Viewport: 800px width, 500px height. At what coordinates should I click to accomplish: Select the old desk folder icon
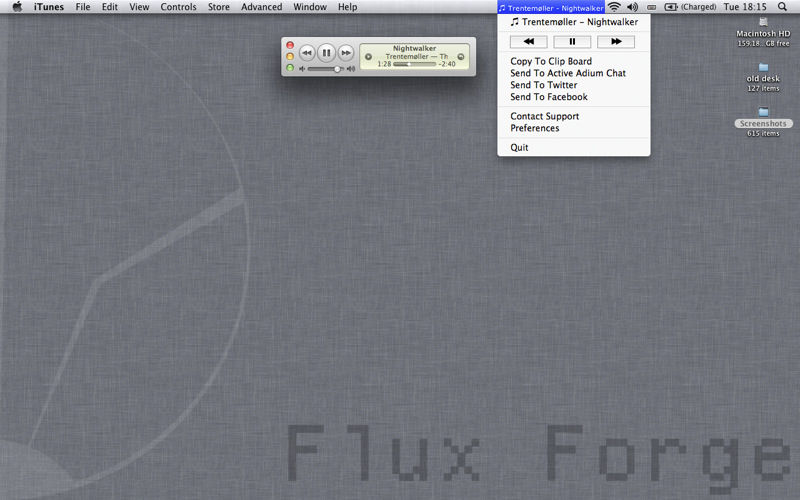pyautogui.click(x=763, y=67)
